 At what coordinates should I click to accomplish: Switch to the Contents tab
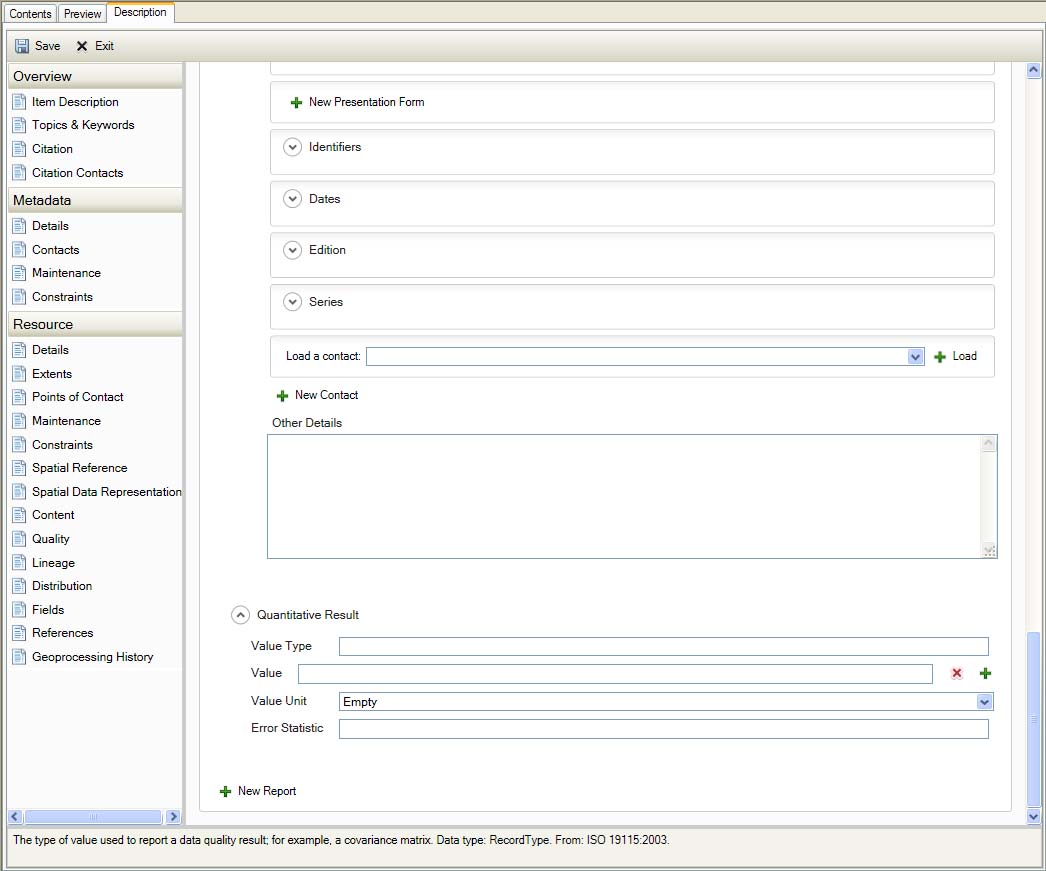click(30, 14)
